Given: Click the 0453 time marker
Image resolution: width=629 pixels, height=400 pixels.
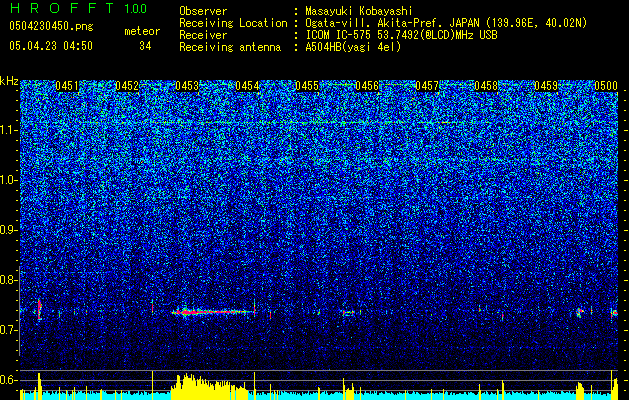Looking at the screenshot, I should [x=187, y=86].
